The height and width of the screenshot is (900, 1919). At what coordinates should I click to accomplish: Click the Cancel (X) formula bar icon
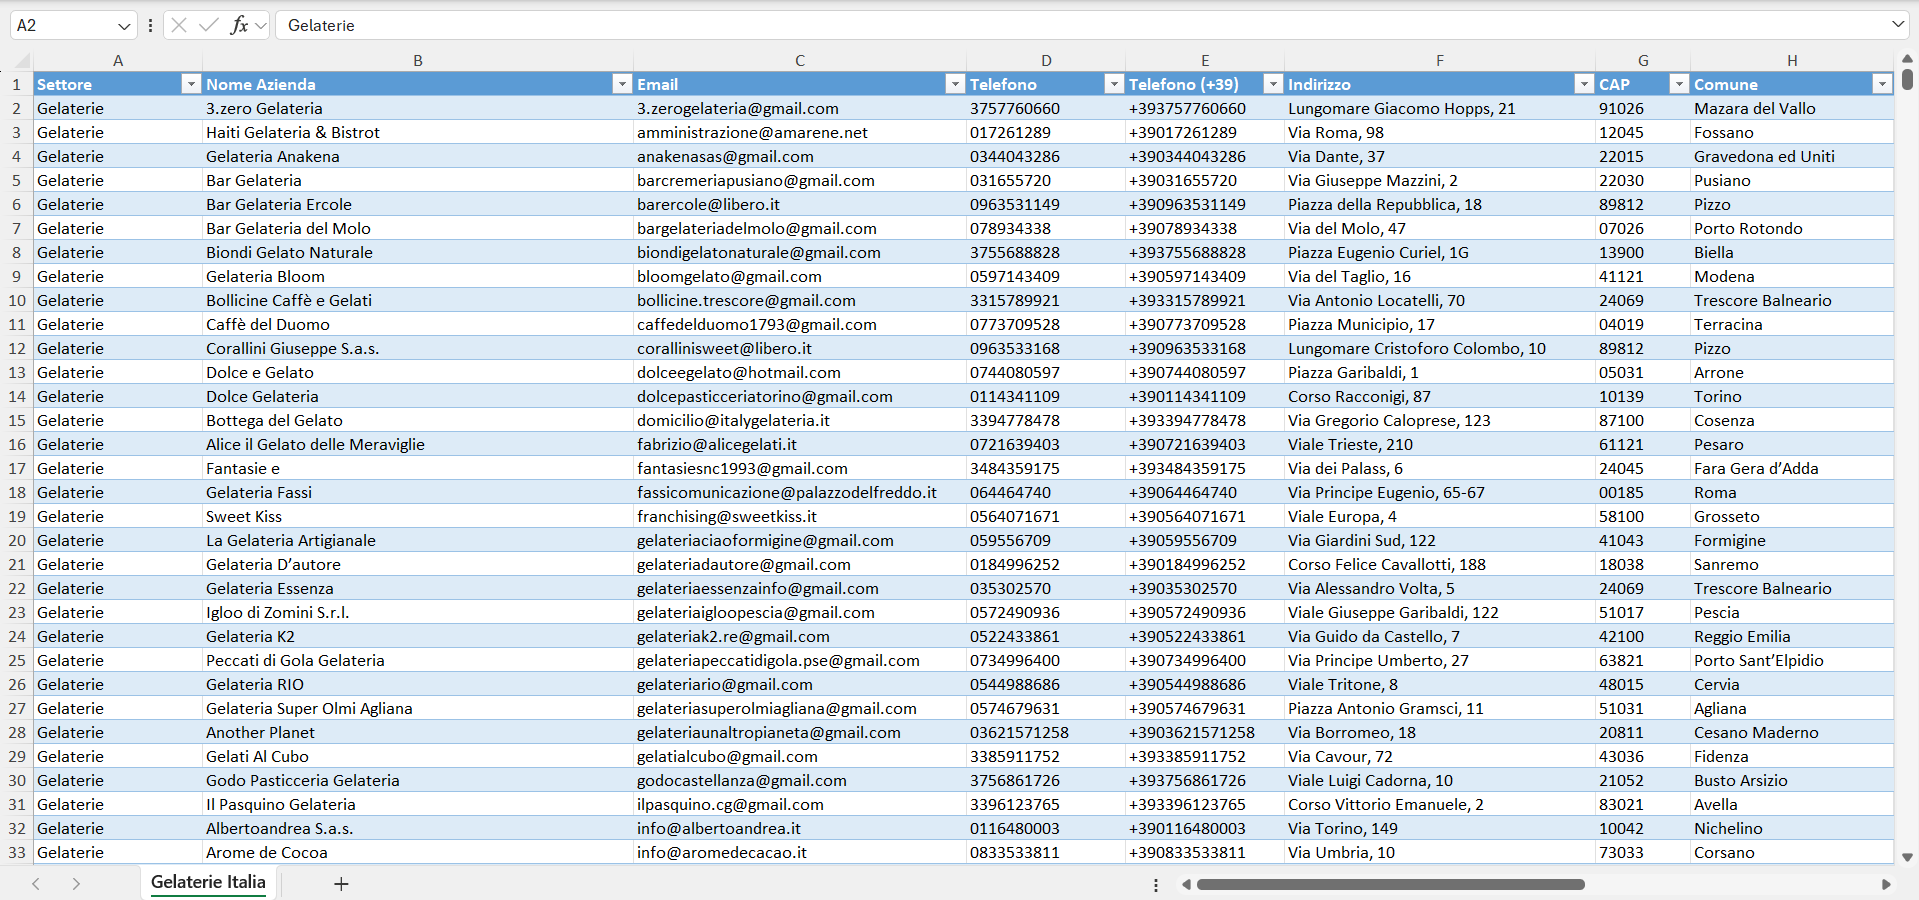(x=179, y=25)
